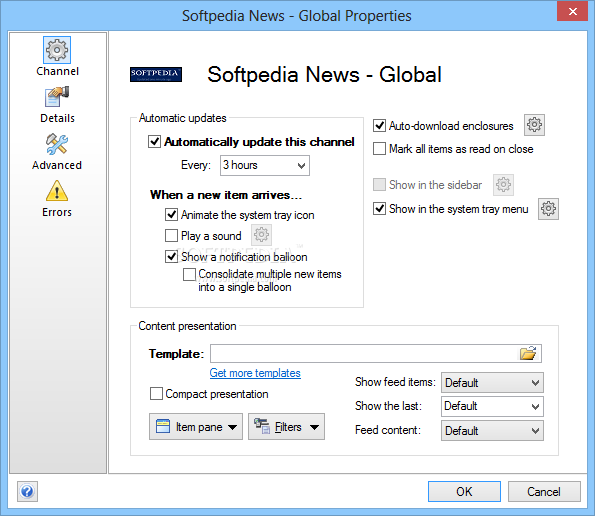
Task: Open the update interval dropdown showing 3 hours
Action: (x=265, y=165)
